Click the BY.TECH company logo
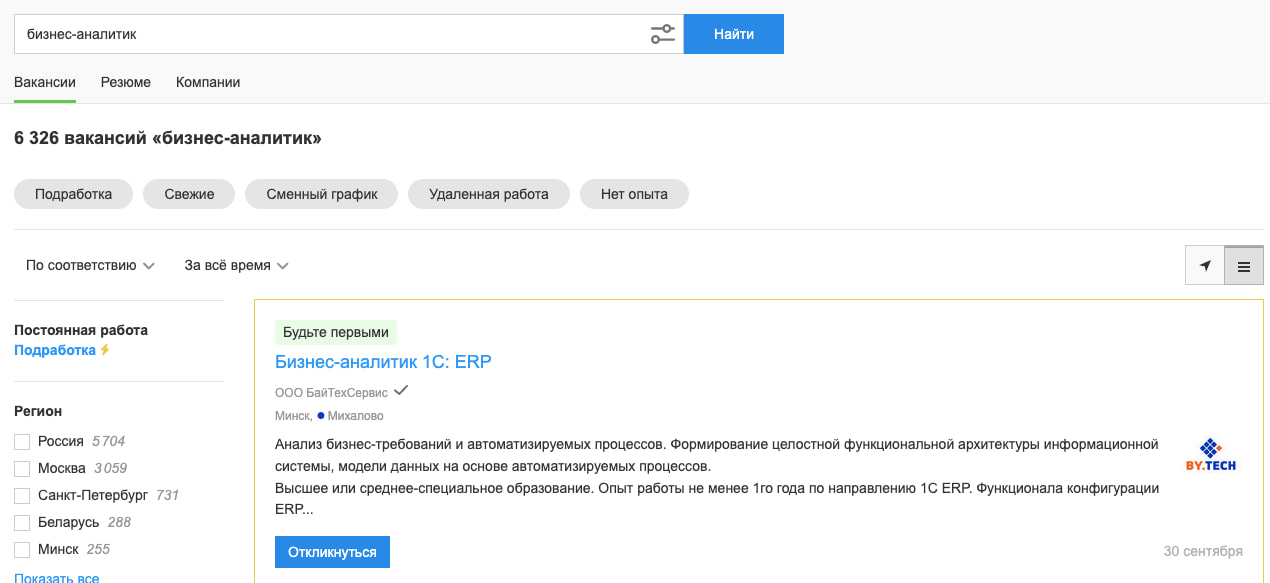 click(1212, 455)
